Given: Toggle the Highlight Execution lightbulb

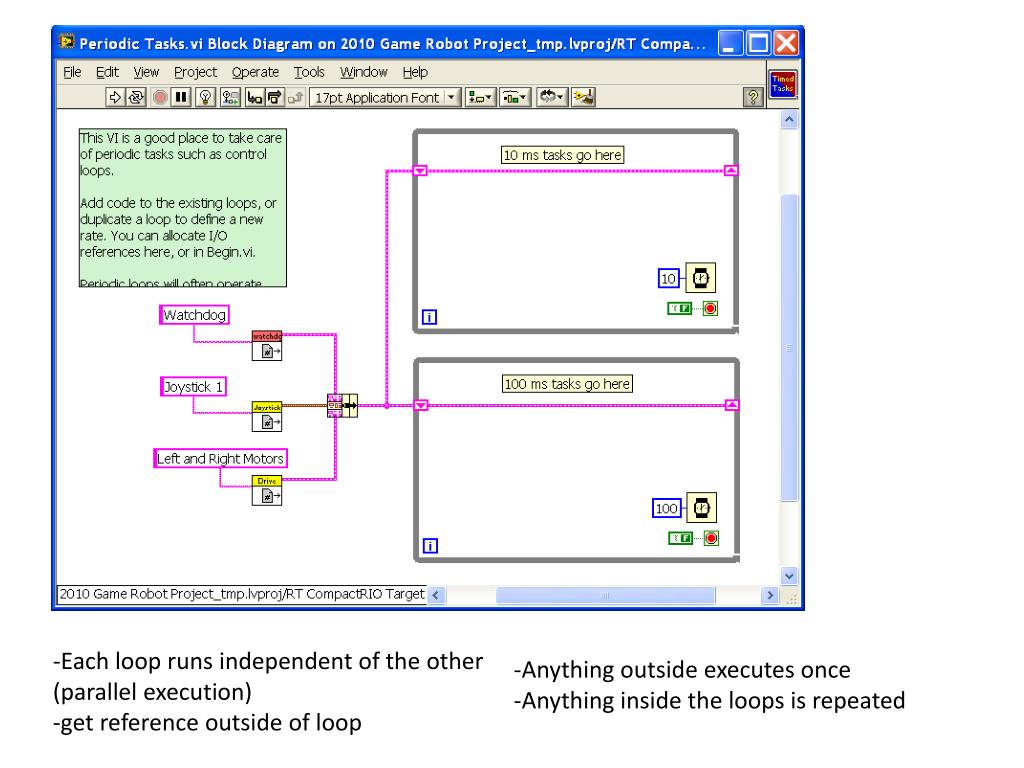Looking at the screenshot, I should (x=206, y=97).
